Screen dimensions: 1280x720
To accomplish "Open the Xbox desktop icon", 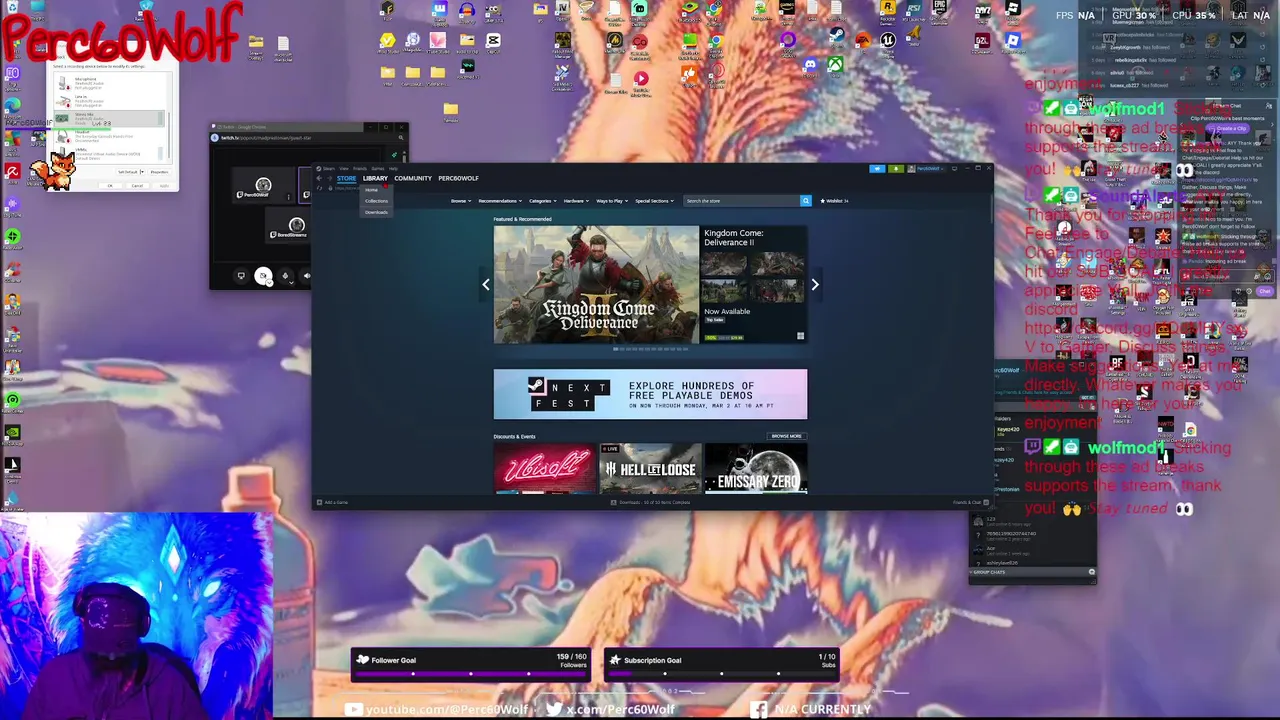I will (x=835, y=65).
